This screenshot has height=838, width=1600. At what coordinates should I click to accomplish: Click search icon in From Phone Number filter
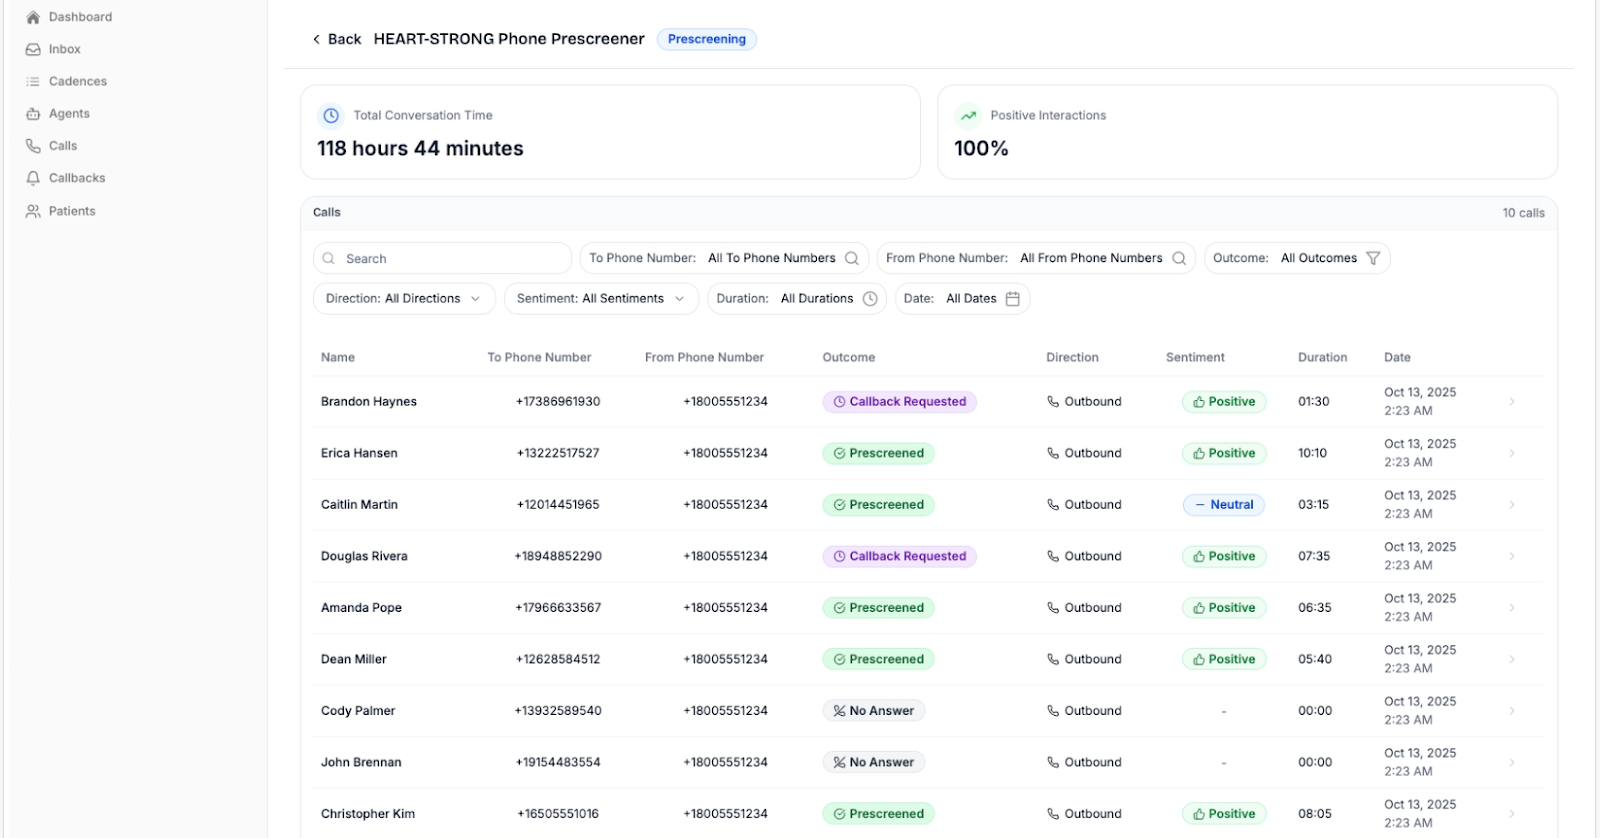click(1179, 258)
